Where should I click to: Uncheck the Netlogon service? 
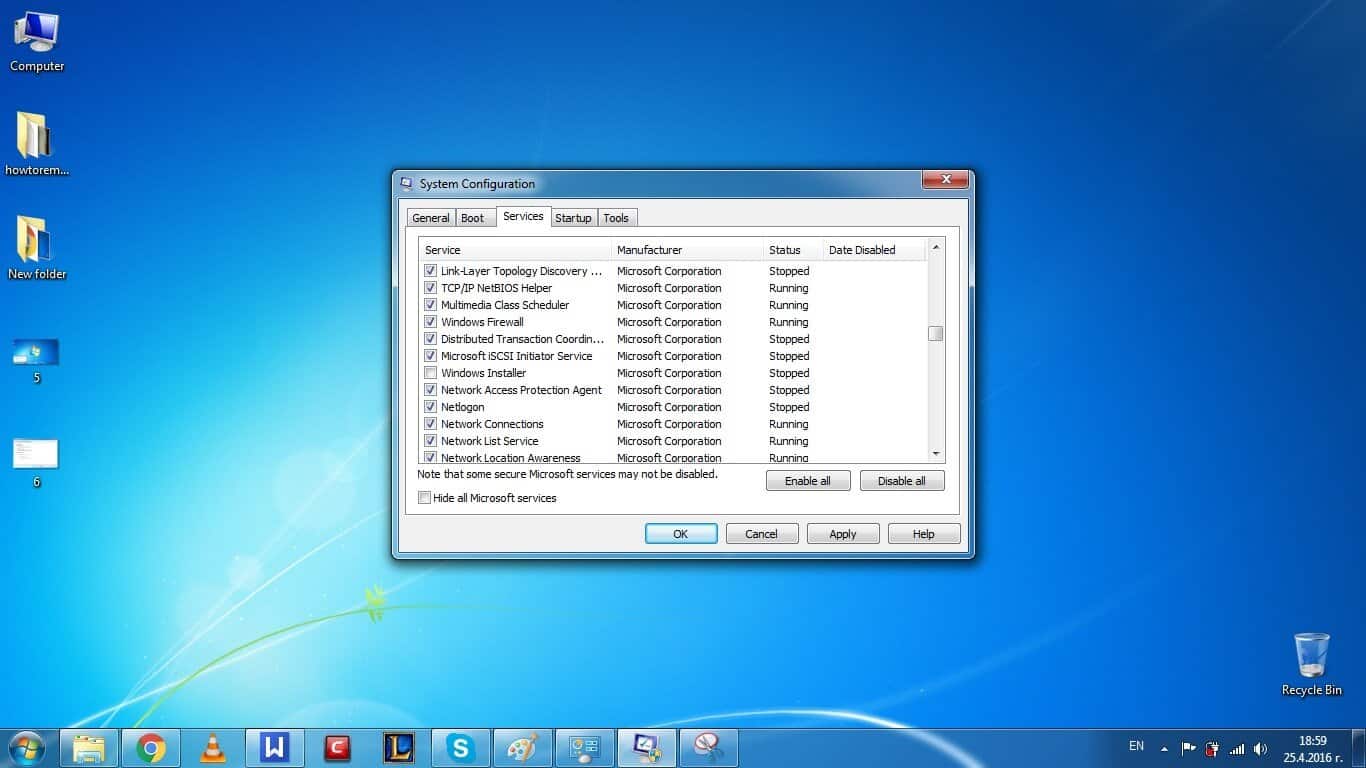431,407
